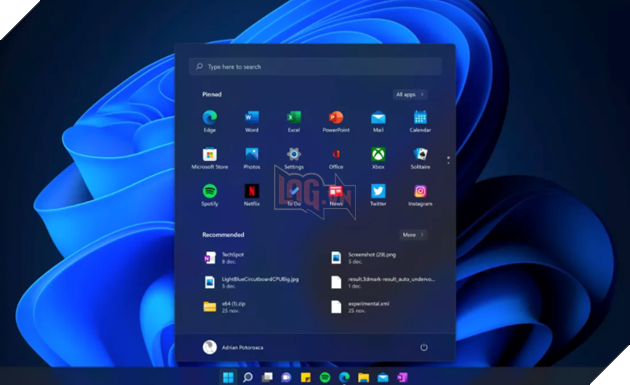This screenshot has height=385, width=630.
Task: Click pinned apps page indicator dots
Action: tap(448, 160)
